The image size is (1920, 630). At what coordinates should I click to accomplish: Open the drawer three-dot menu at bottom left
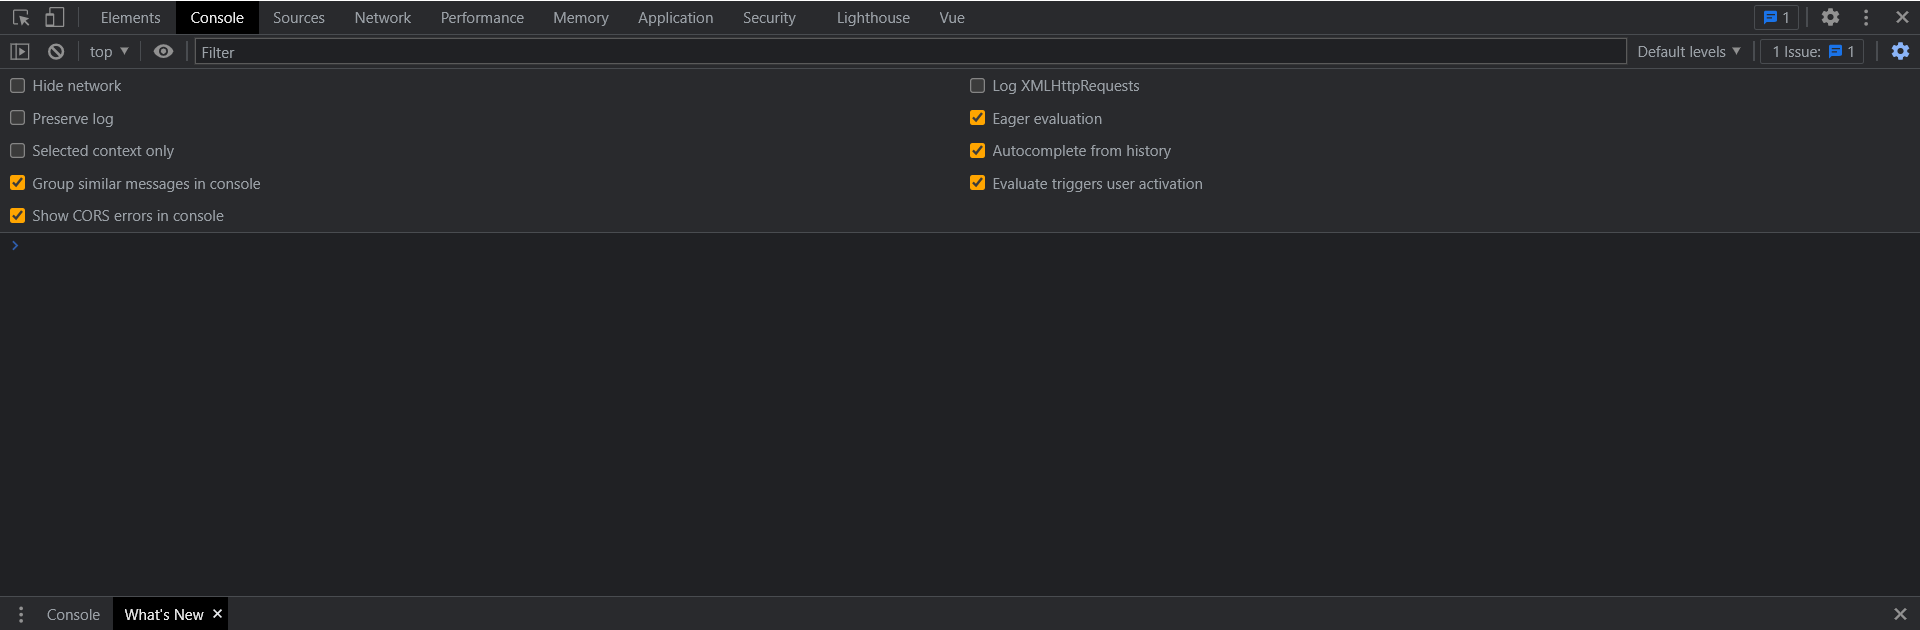point(21,614)
